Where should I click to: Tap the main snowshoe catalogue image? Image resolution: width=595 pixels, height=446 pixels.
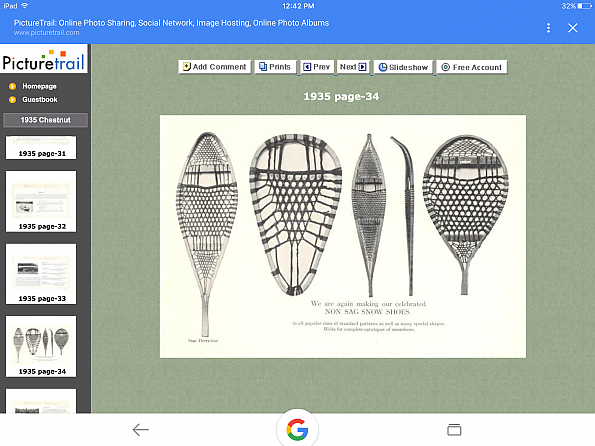click(x=343, y=236)
